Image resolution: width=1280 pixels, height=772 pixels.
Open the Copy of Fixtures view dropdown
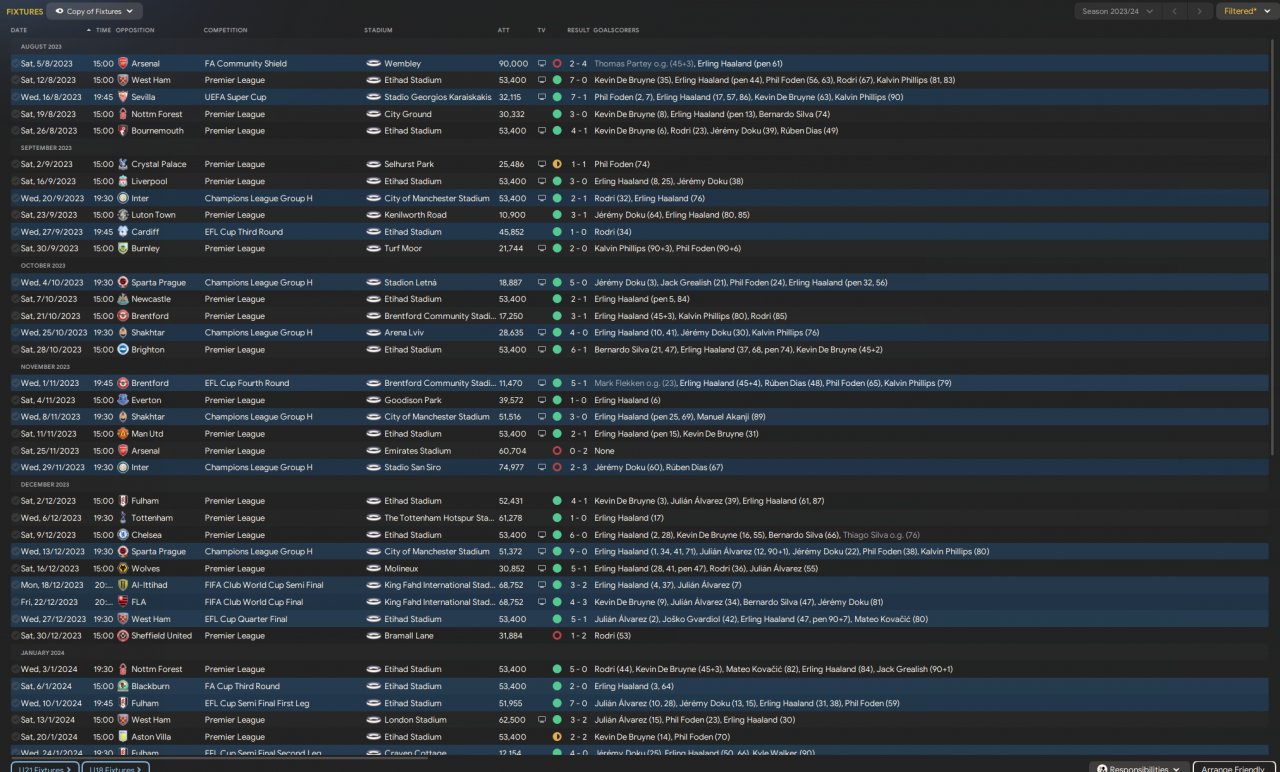(x=95, y=11)
